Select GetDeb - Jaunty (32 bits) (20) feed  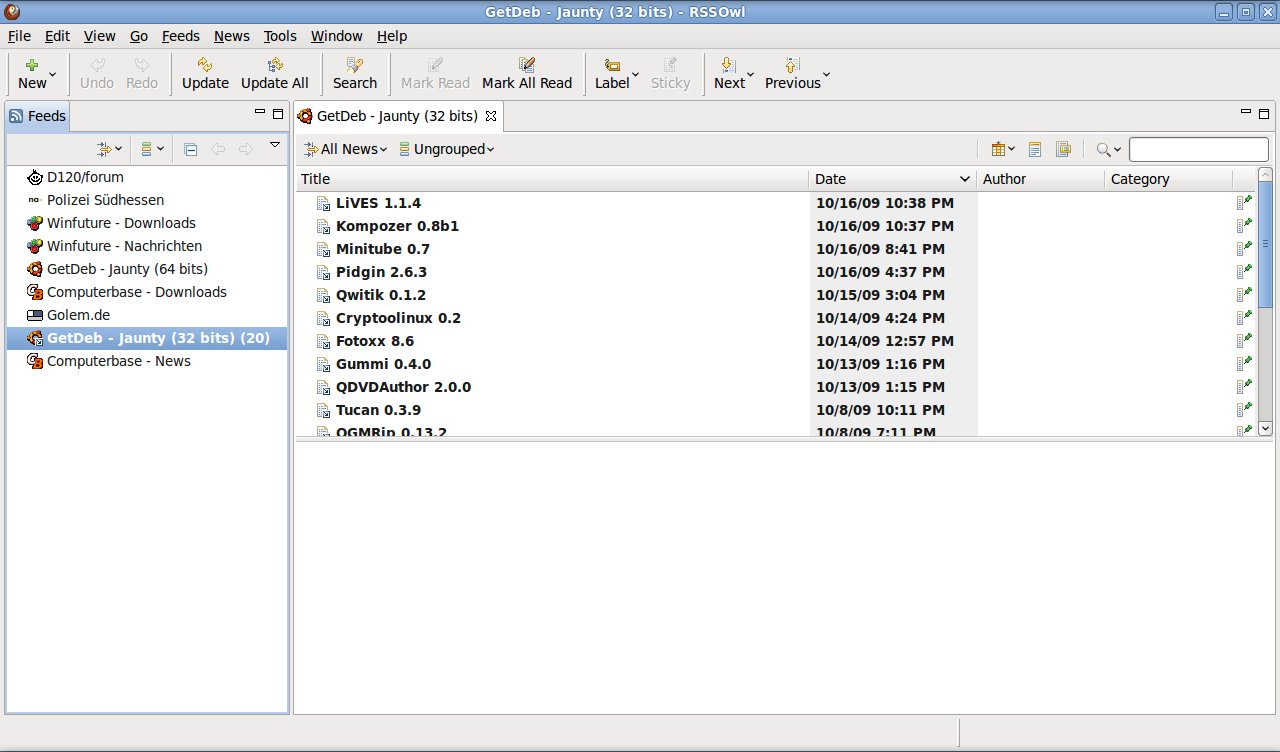click(x=148, y=338)
